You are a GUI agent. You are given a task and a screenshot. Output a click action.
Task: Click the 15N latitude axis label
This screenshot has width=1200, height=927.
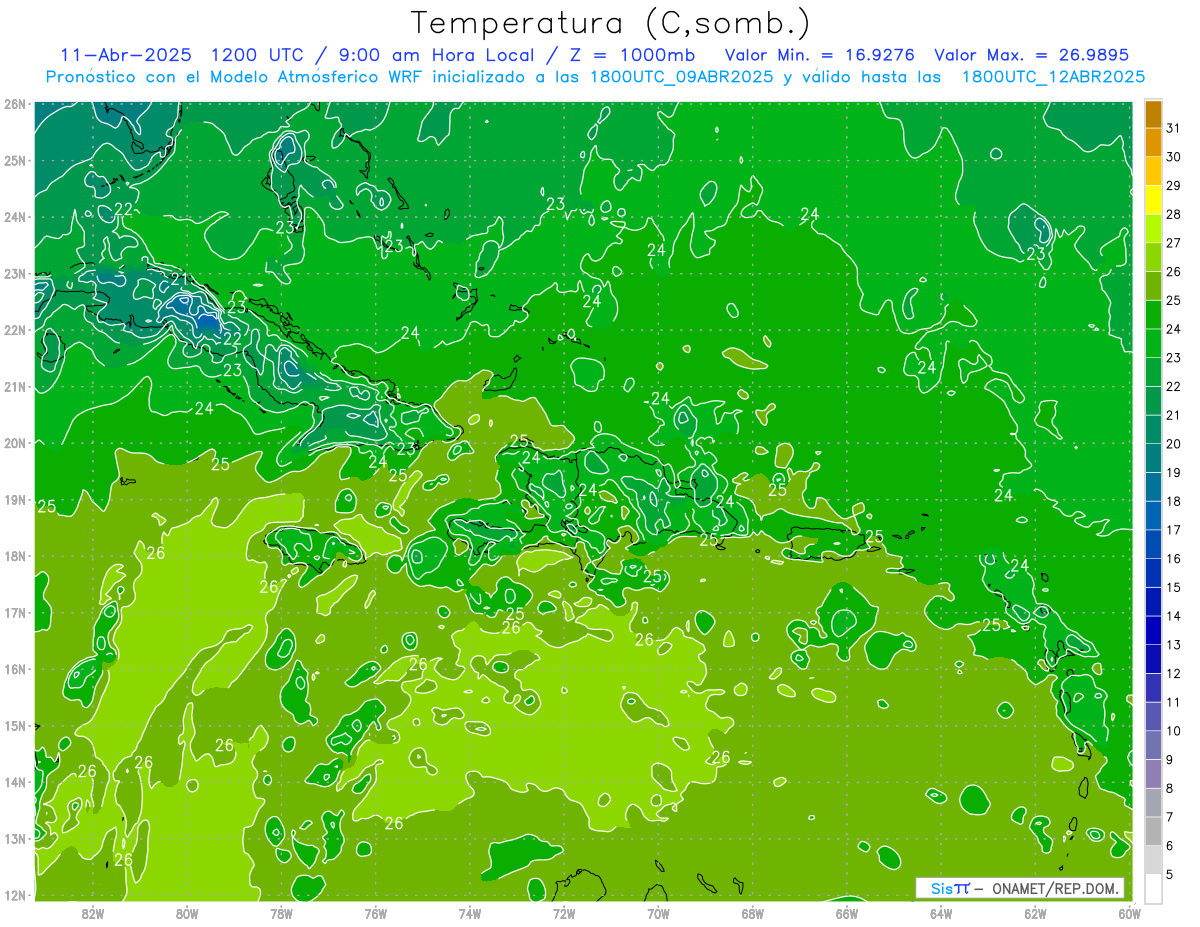coord(14,725)
